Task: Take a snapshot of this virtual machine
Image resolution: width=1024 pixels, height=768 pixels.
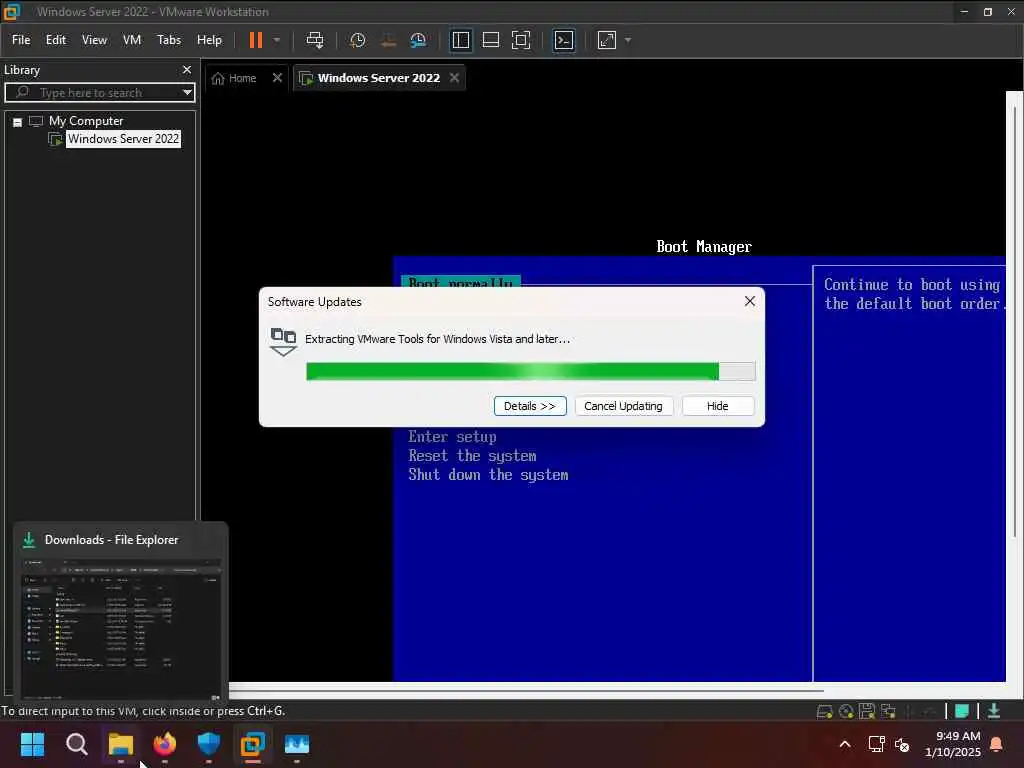Action: pos(357,40)
